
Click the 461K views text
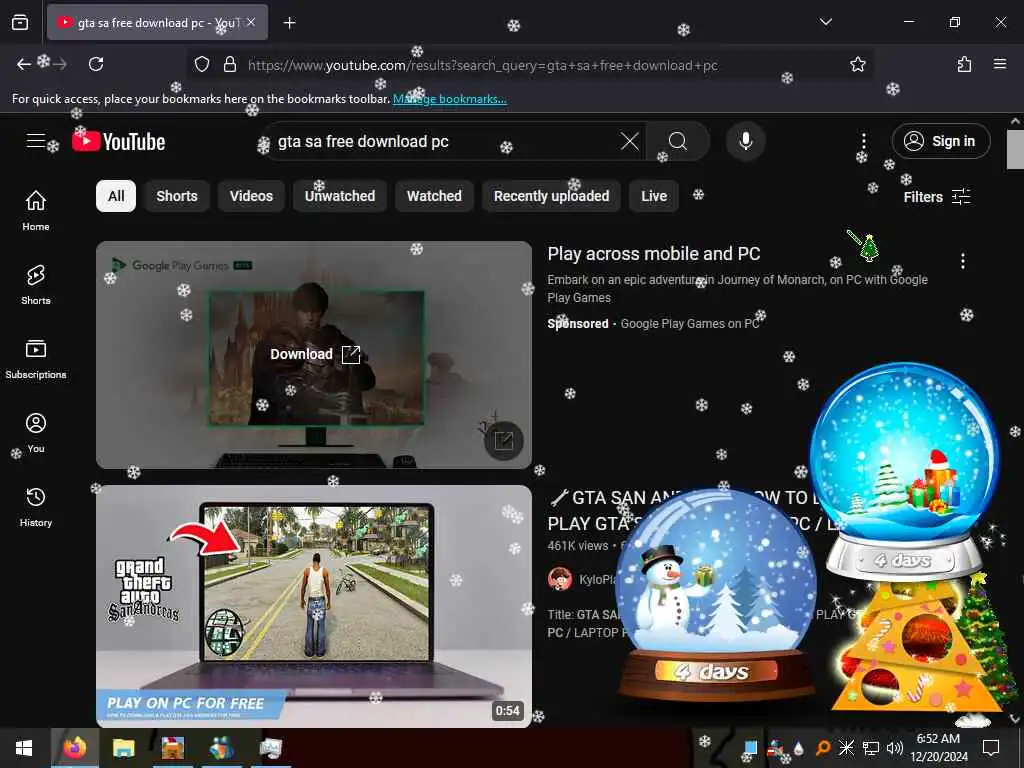click(x=578, y=546)
